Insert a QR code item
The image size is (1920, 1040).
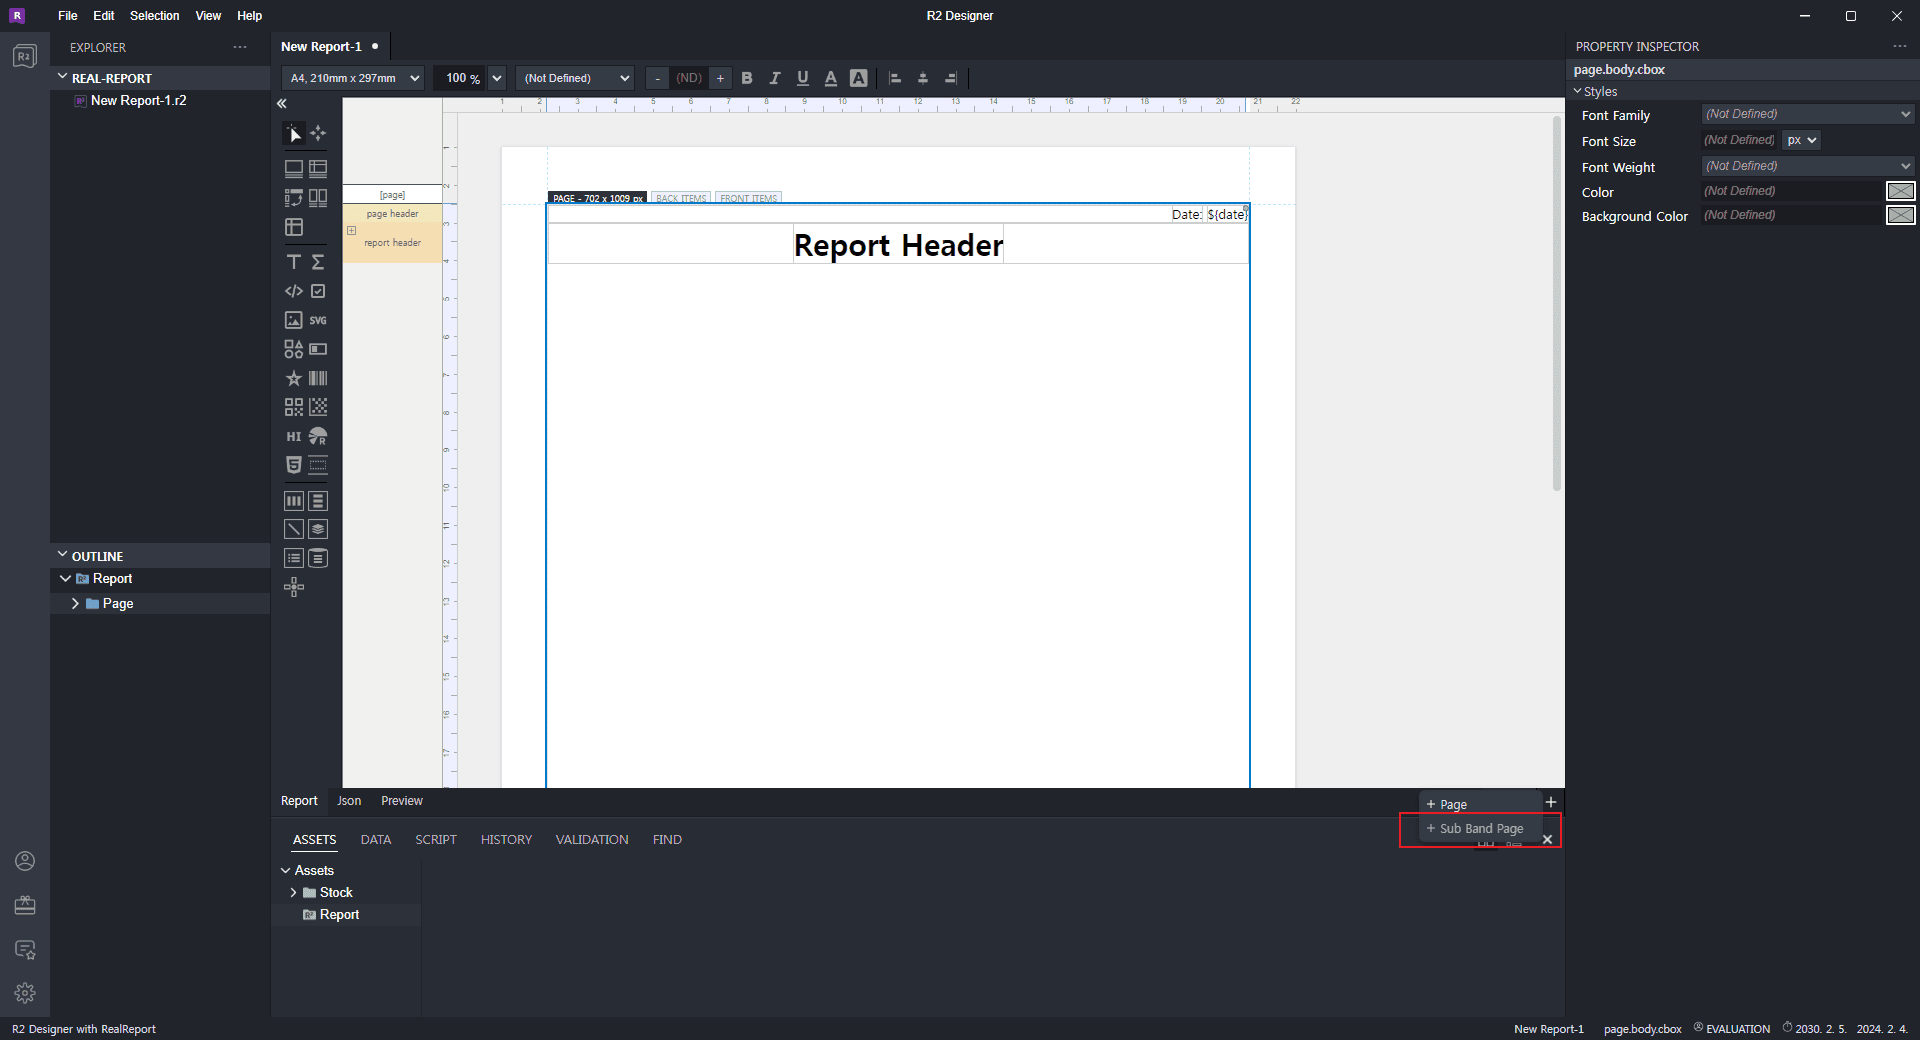pyautogui.click(x=294, y=407)
